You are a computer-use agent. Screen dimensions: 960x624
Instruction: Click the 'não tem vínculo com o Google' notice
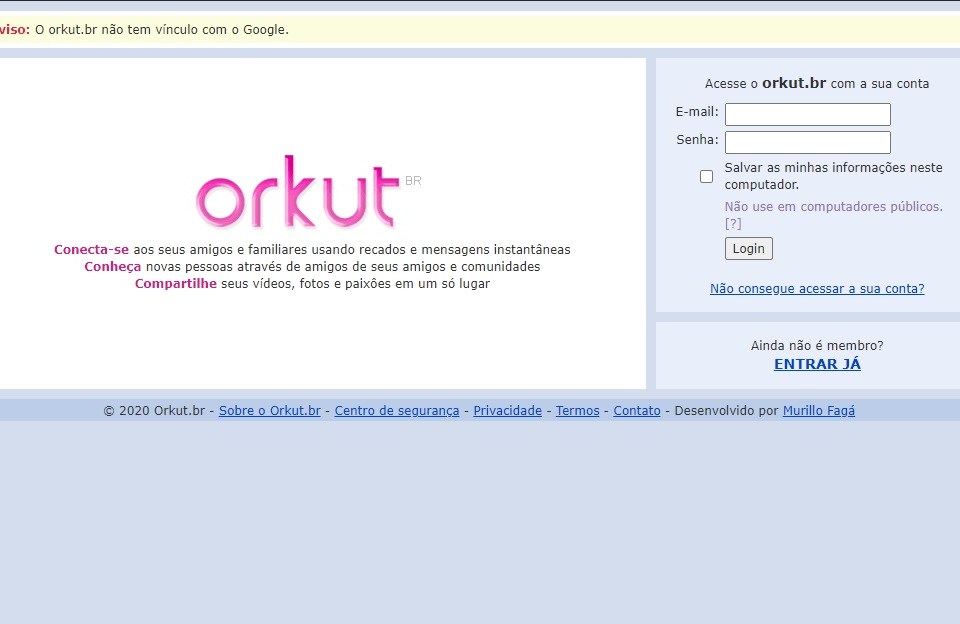162,29
